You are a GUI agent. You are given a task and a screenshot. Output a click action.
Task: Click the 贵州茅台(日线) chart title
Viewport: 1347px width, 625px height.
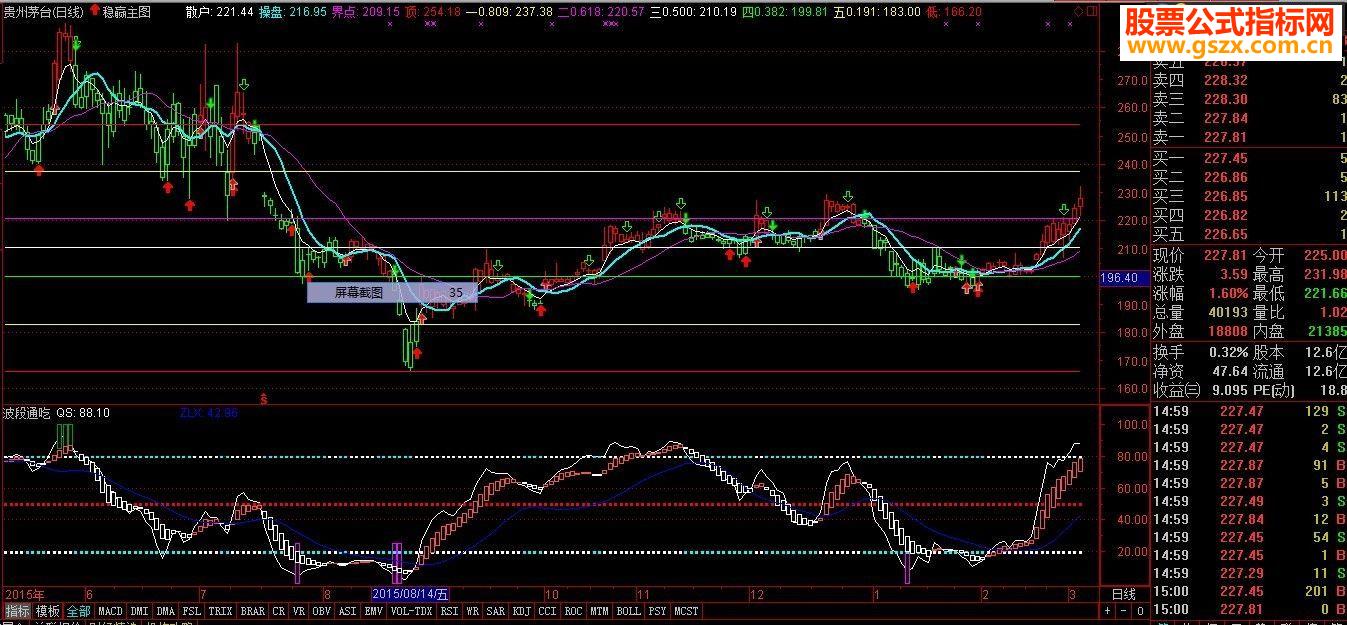[43, 12]
